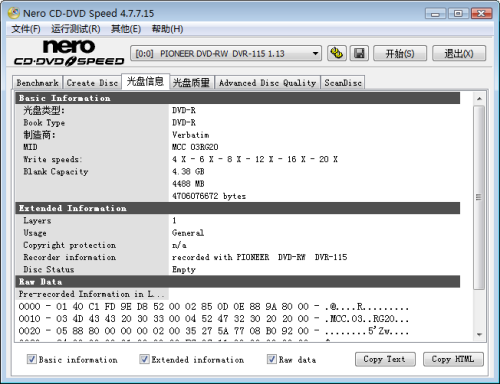Click the Basic Information section header

(x=237, y=98)
